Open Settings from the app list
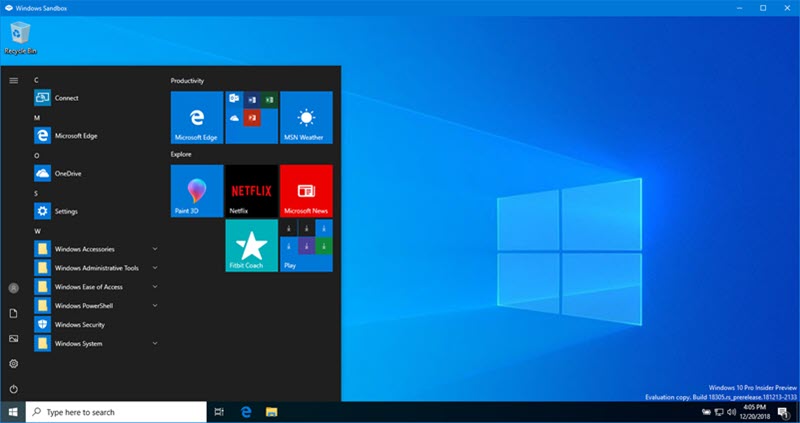 (96, 211)
